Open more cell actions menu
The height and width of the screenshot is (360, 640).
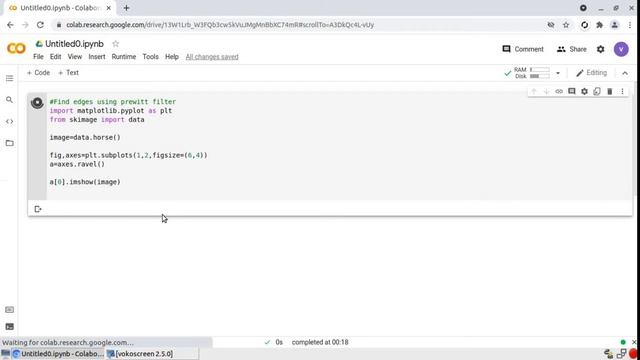pyautogui.click(x=622, y=91)
